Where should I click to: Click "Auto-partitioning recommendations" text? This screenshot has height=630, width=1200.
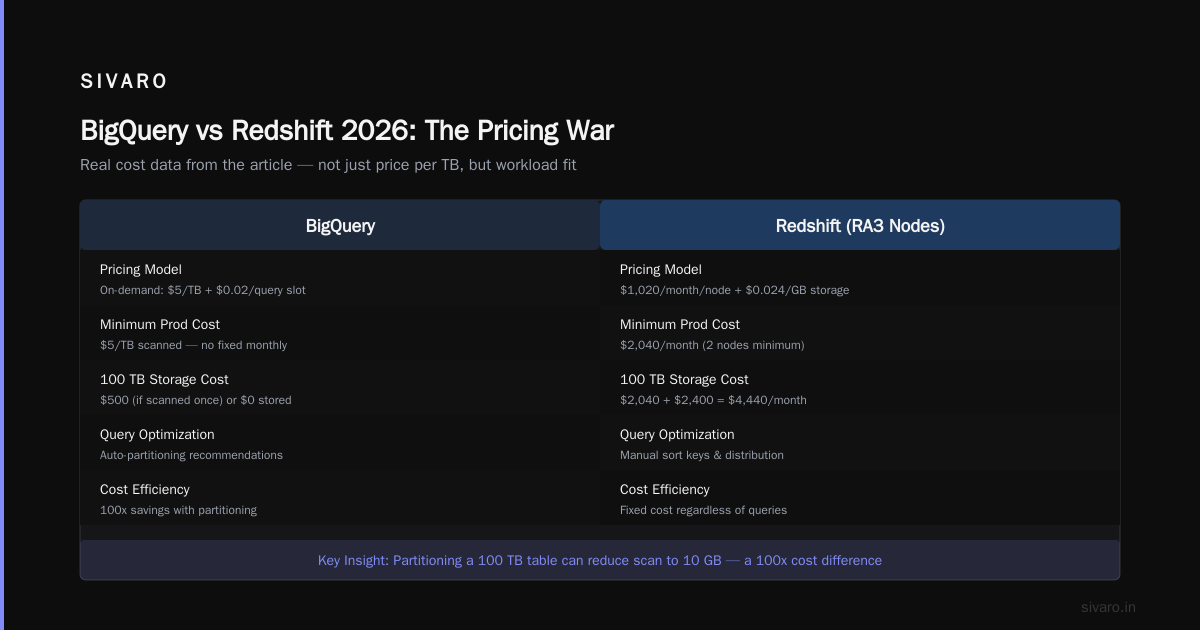tap(191, 455)
